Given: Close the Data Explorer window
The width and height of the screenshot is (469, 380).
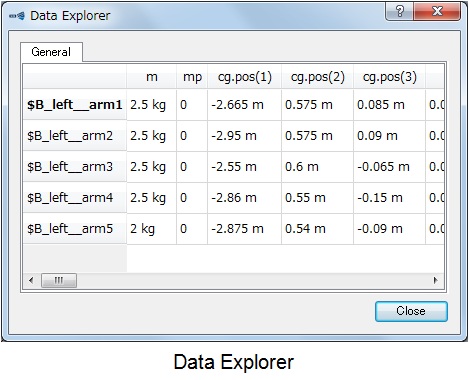Looking at the screenshot, I should pos(437,12).
